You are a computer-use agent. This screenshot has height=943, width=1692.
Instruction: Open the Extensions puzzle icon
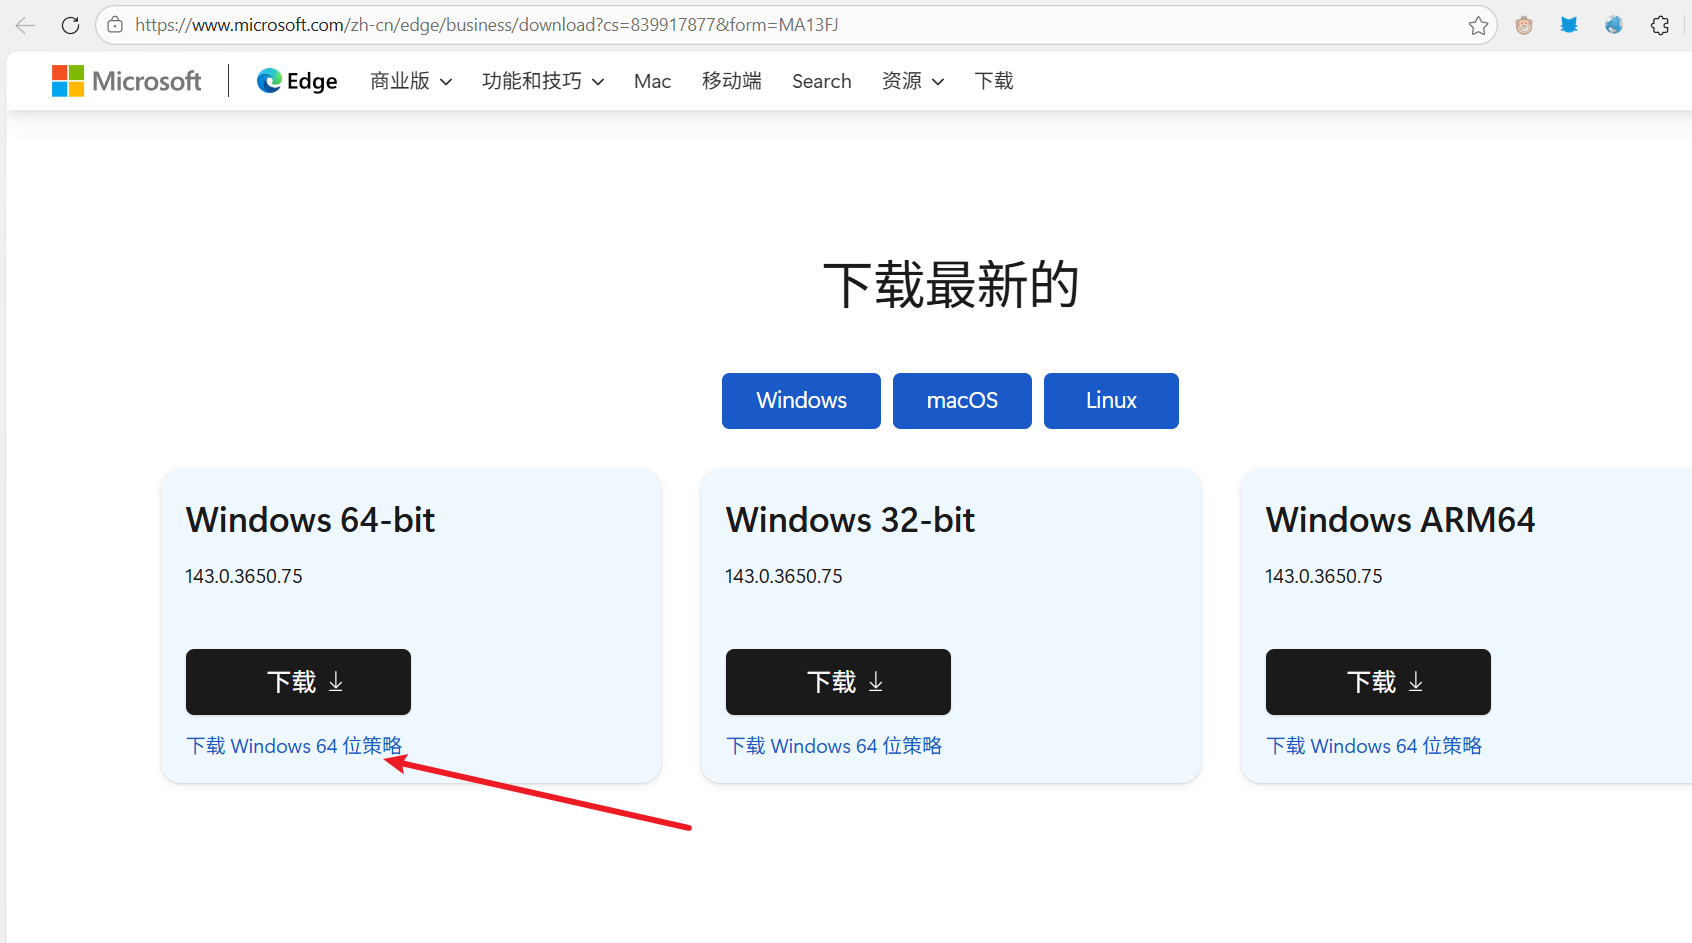[x=1660, y=25]
